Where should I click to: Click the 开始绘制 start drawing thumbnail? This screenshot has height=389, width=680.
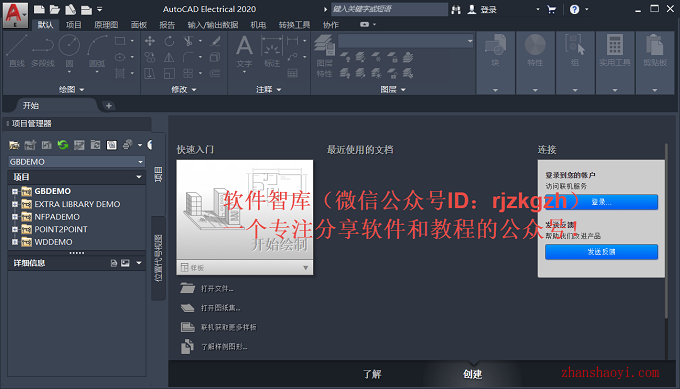coord(245,211)
